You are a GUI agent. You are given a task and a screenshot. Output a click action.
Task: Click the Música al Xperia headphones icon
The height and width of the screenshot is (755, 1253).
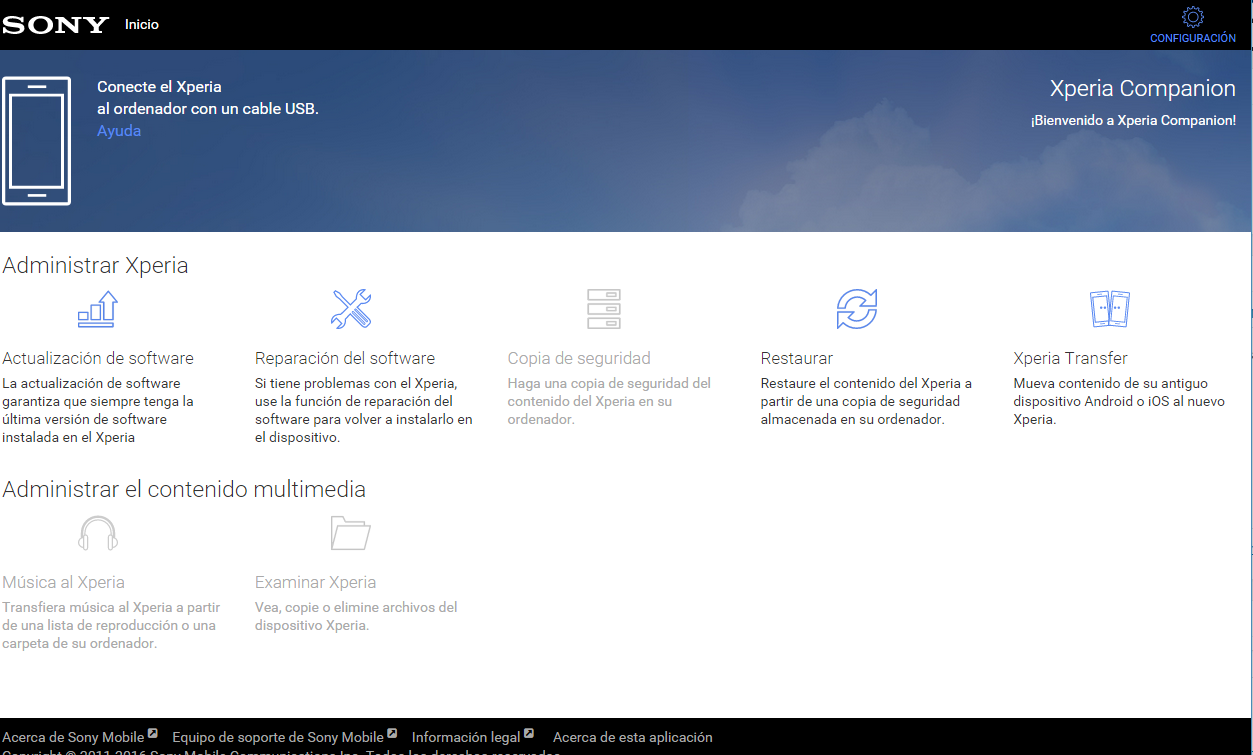click(98, 533)
